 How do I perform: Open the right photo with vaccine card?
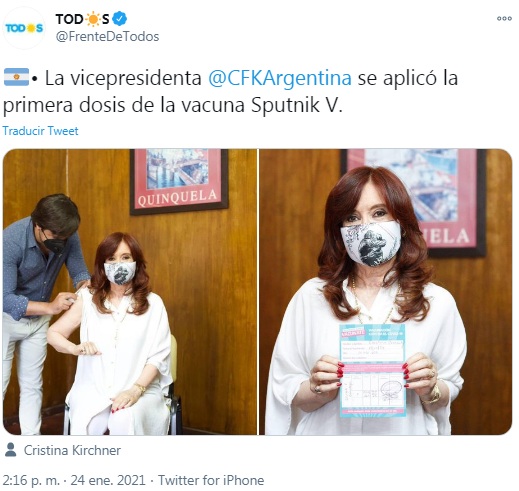[x=386, y=292]
